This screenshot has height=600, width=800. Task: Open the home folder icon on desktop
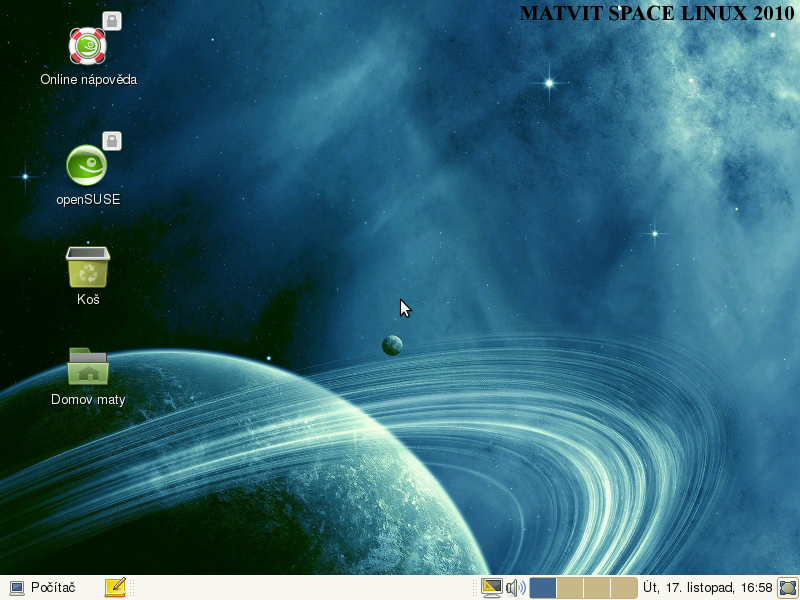88,367
